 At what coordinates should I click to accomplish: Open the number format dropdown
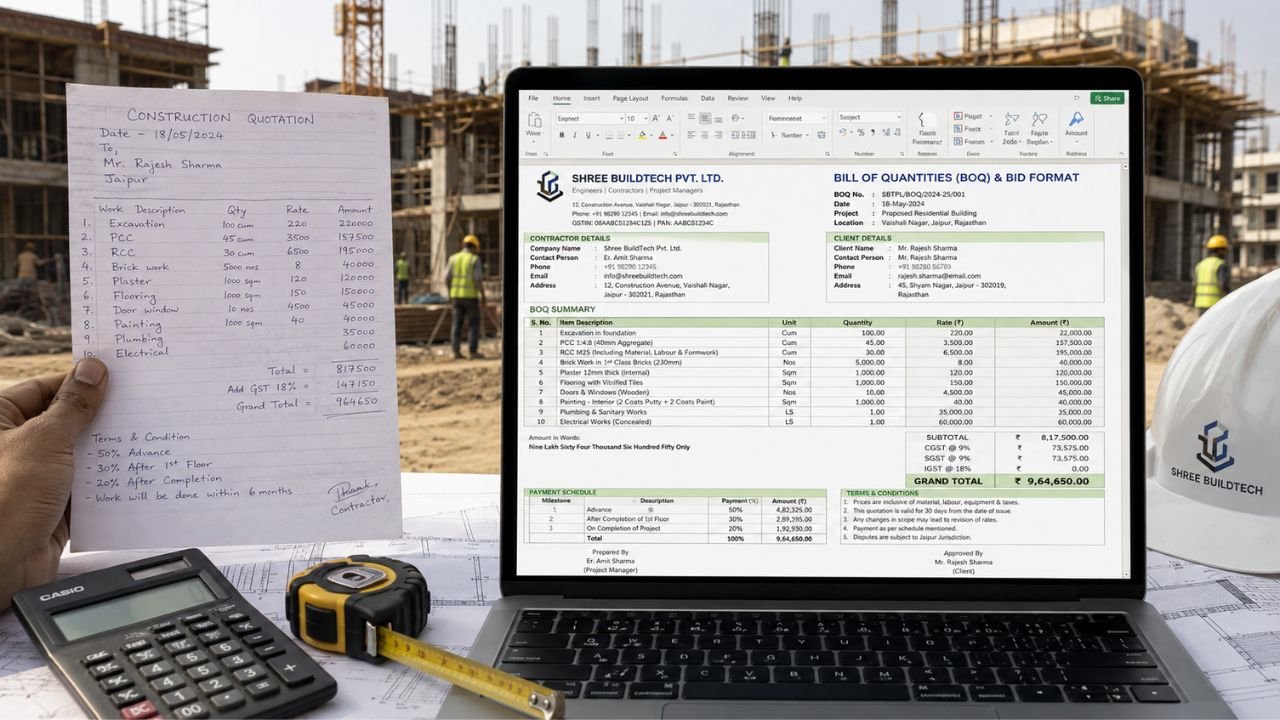tap(870, 117)
